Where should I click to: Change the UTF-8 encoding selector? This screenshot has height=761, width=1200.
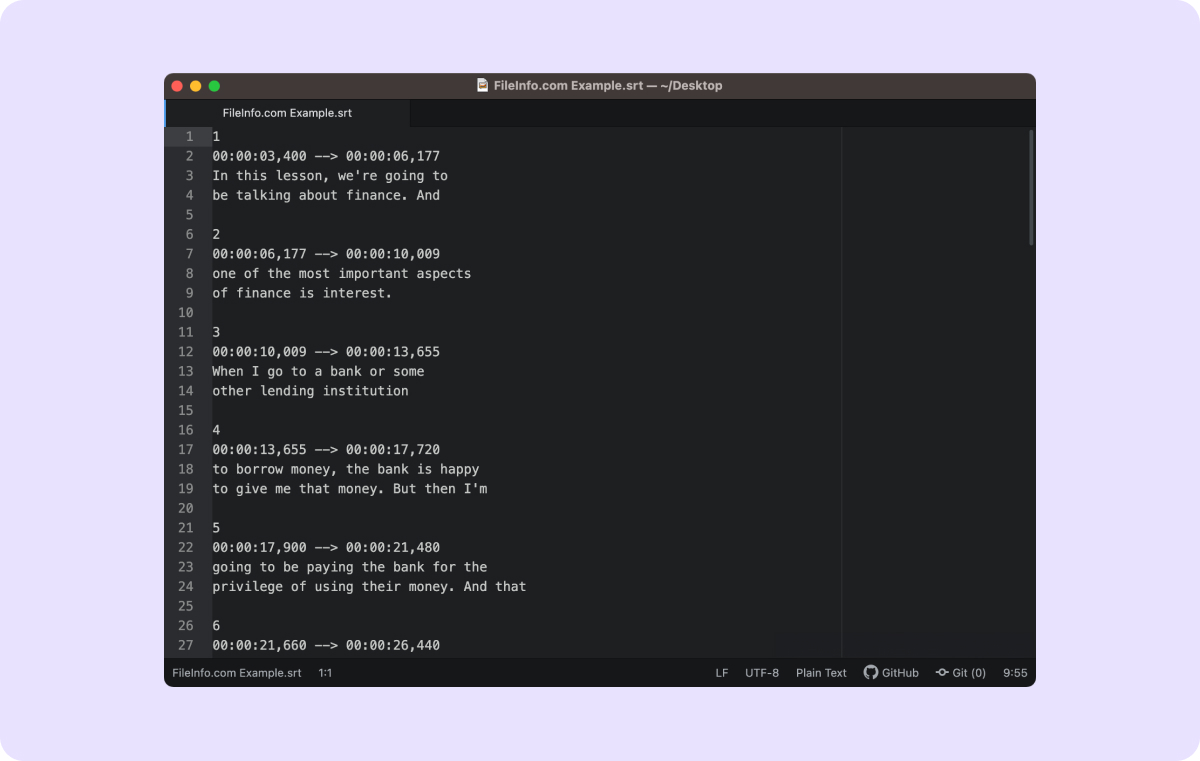pos(762,673)
